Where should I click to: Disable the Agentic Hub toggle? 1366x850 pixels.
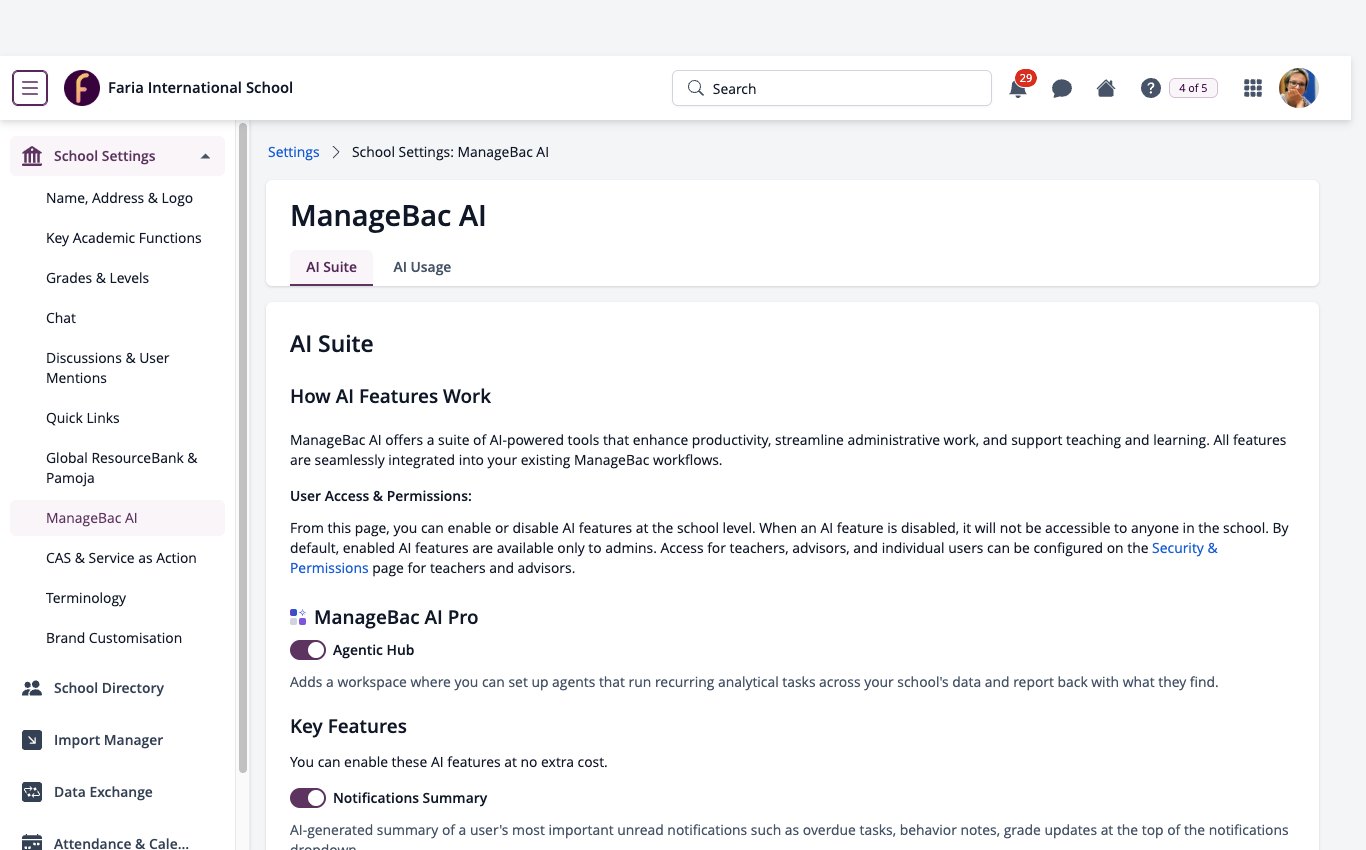(308, 650)
